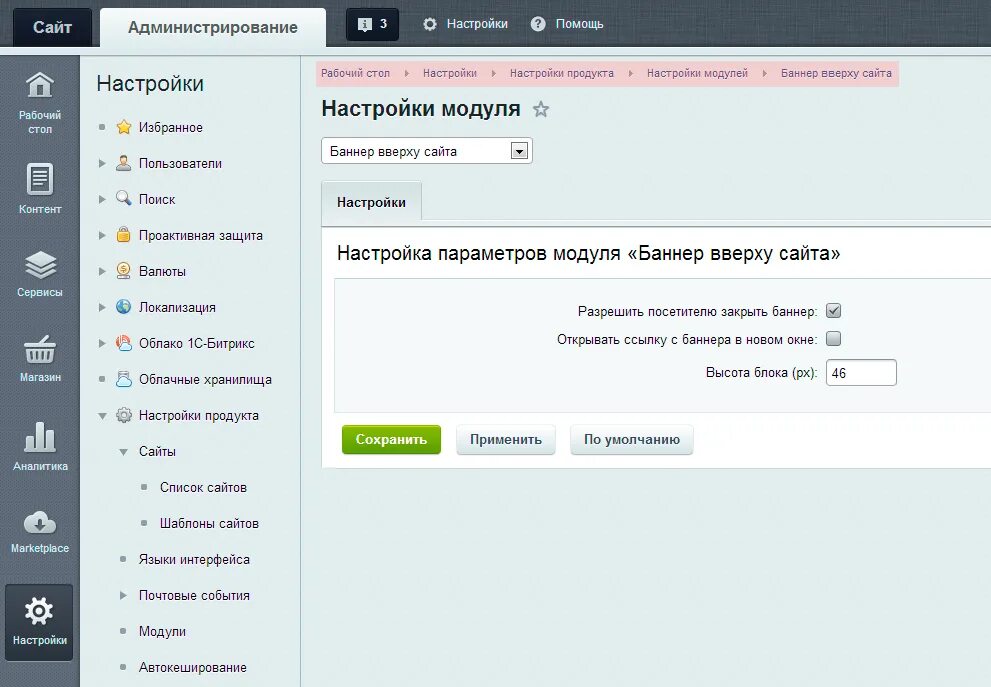
Task: Expand the Поиск tree node arrow
Action: (102, 199)
